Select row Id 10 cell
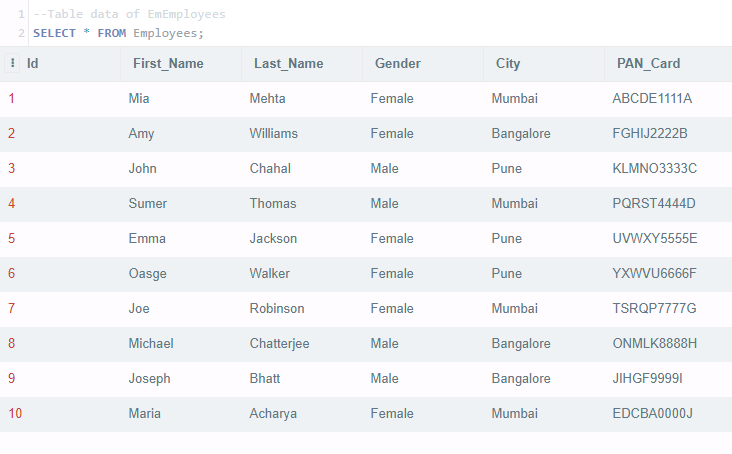This screenshot has height=454, width=732. pyautogui.click(x=60, y=414)
